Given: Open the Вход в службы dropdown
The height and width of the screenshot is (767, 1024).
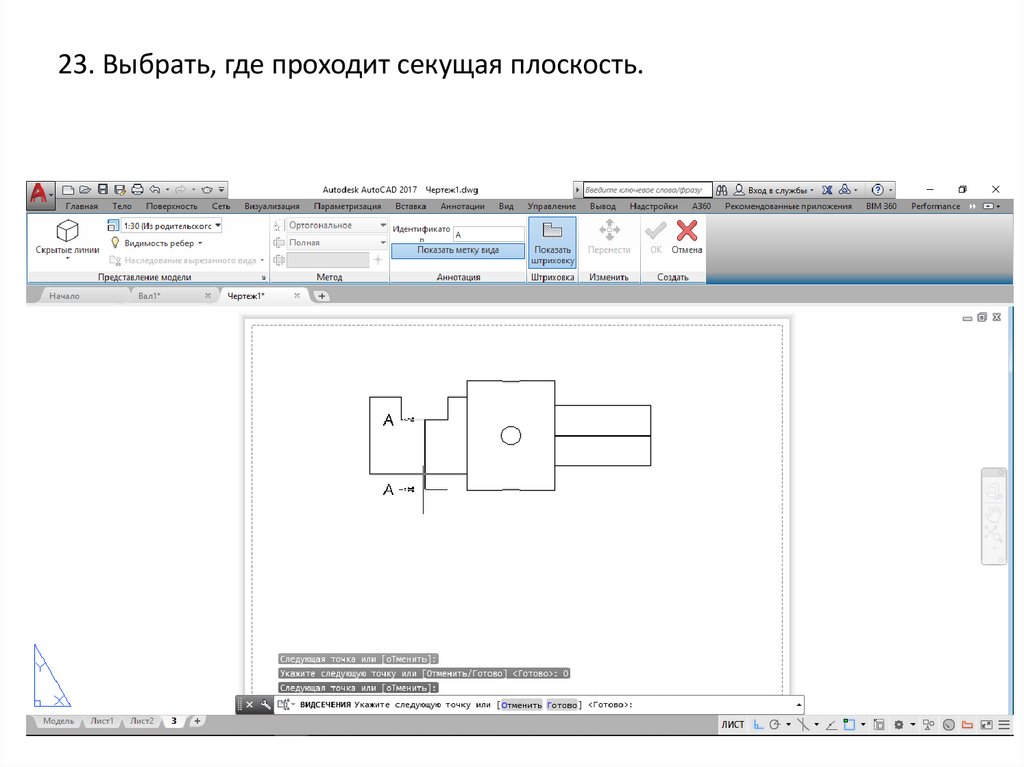Looking at the screenshot, I should coord(775,189).
